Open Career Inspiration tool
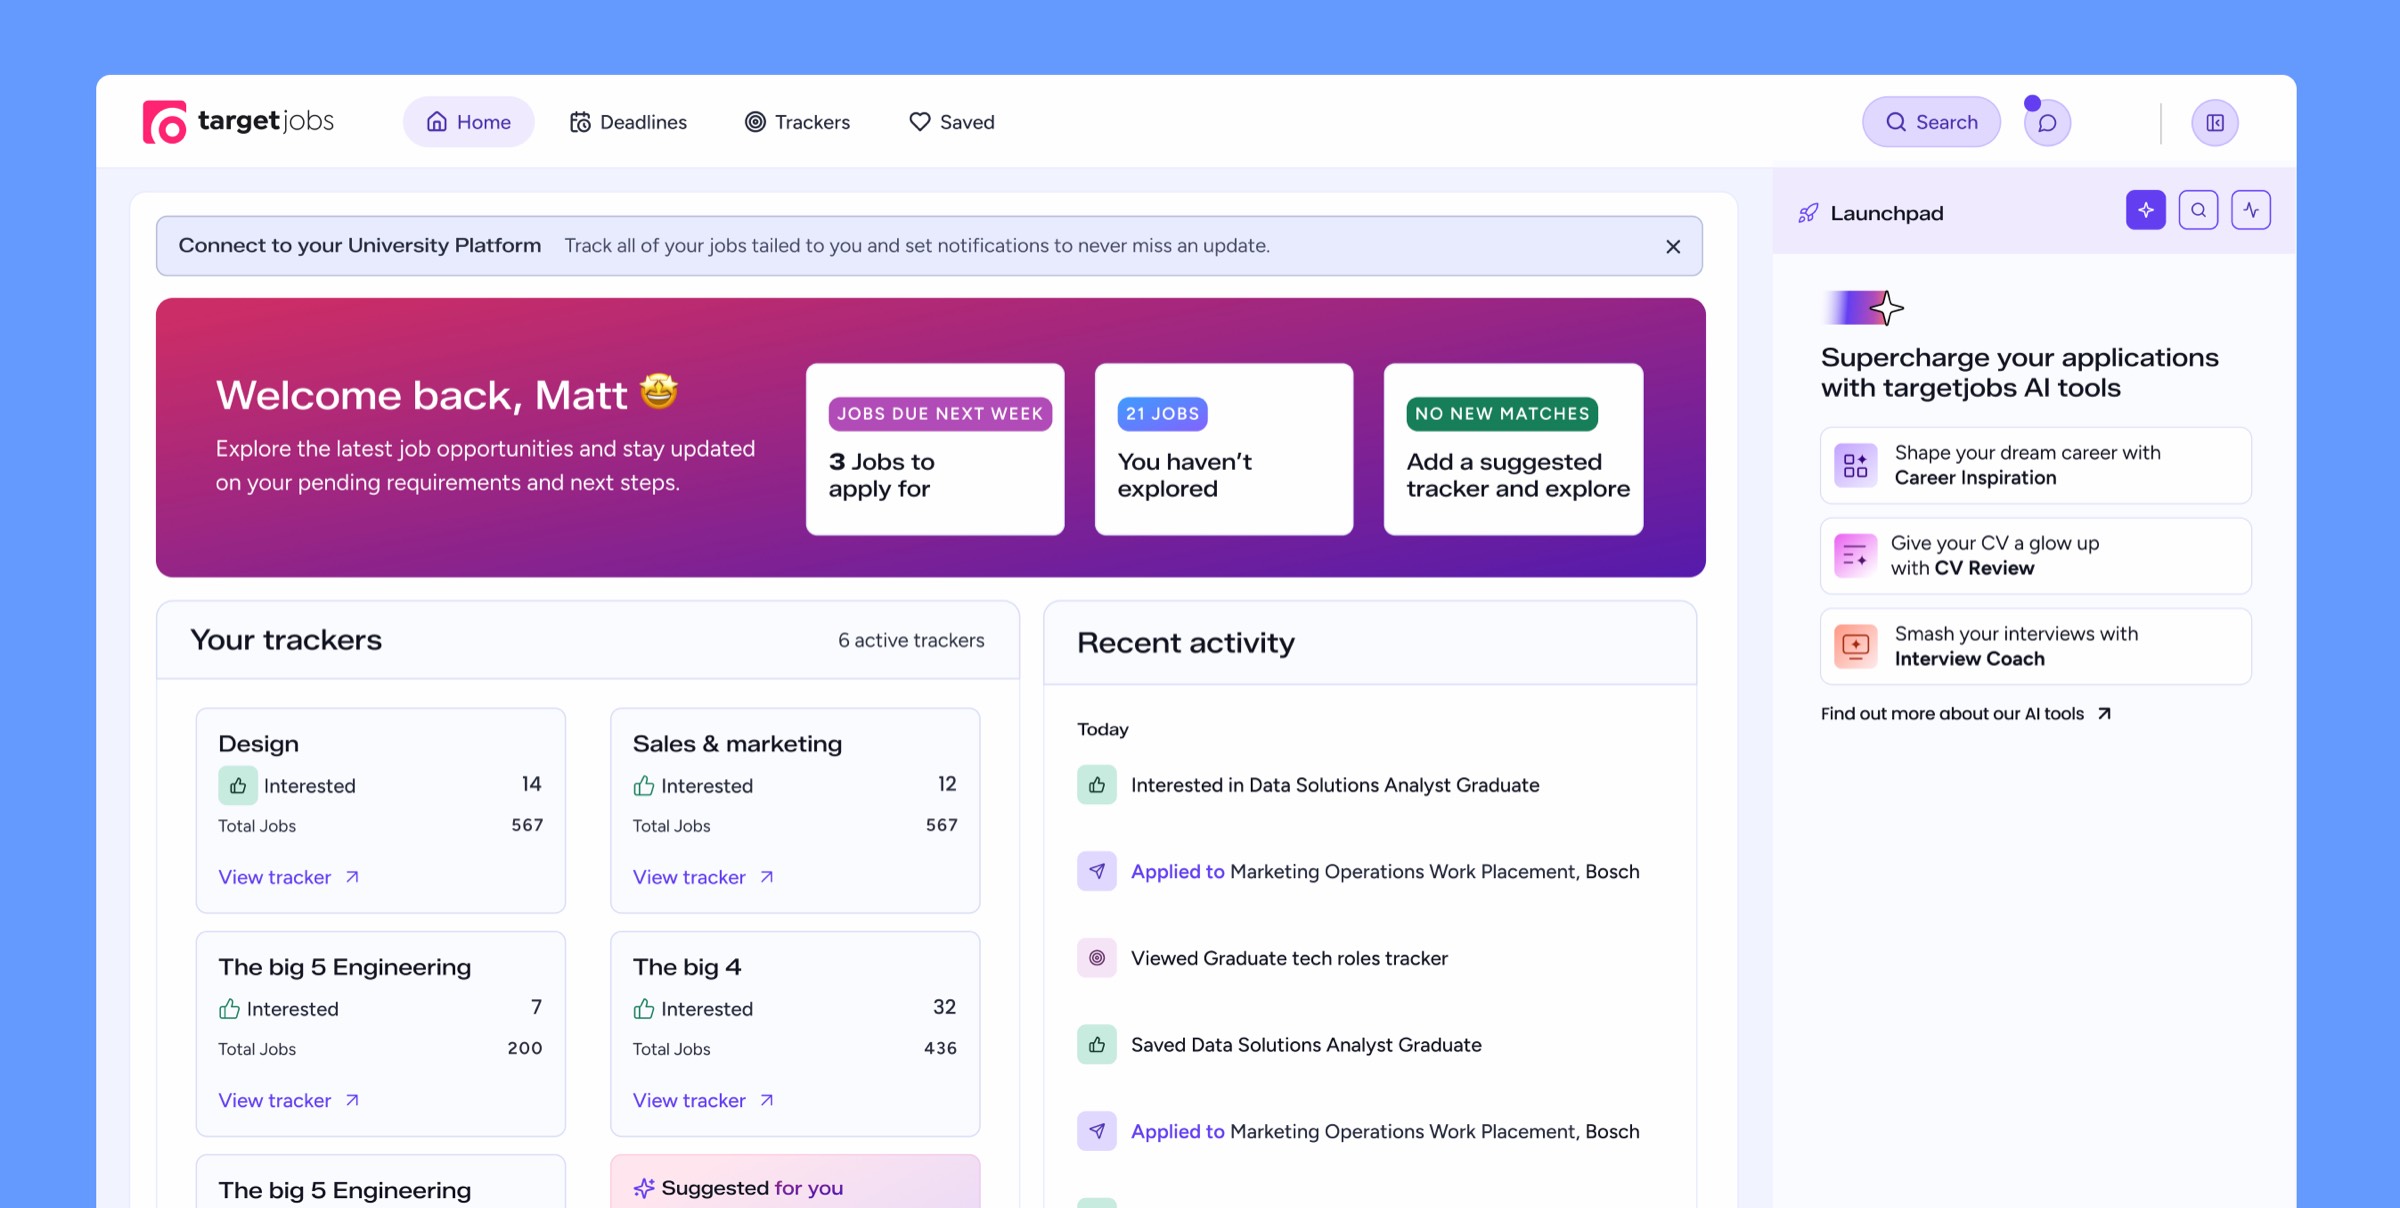 tap(2035, 465)
